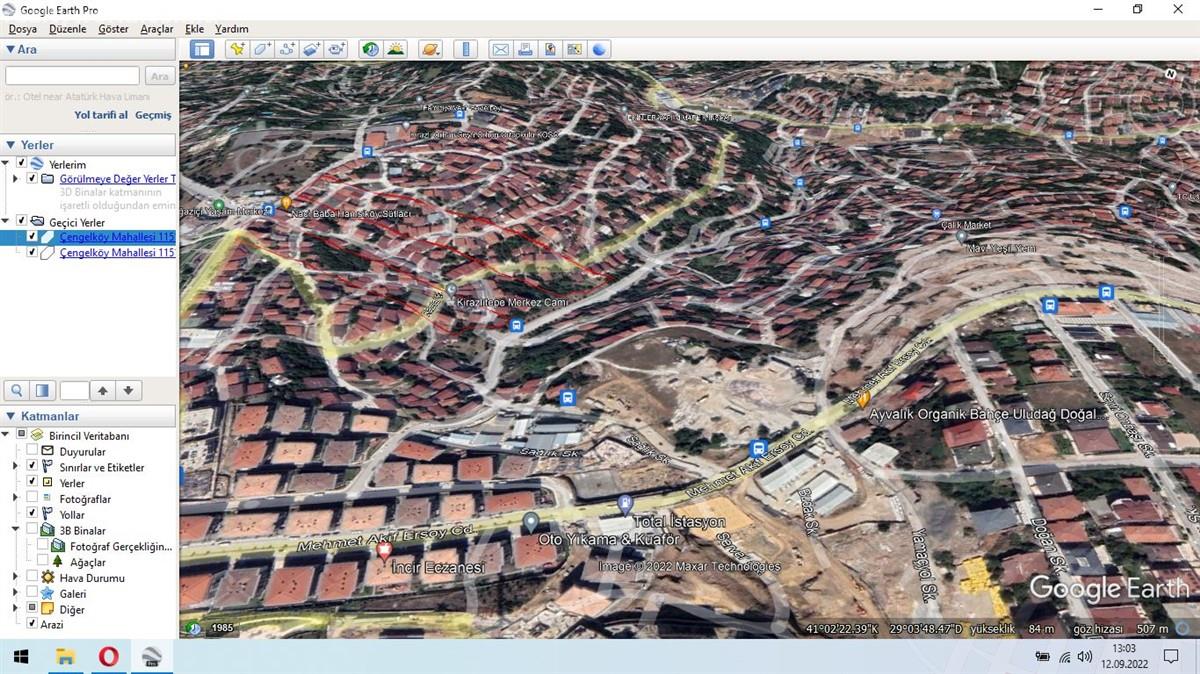1200x674 pixels.
Task: Click the magnifier search button under Yerler
Action: 16,390
